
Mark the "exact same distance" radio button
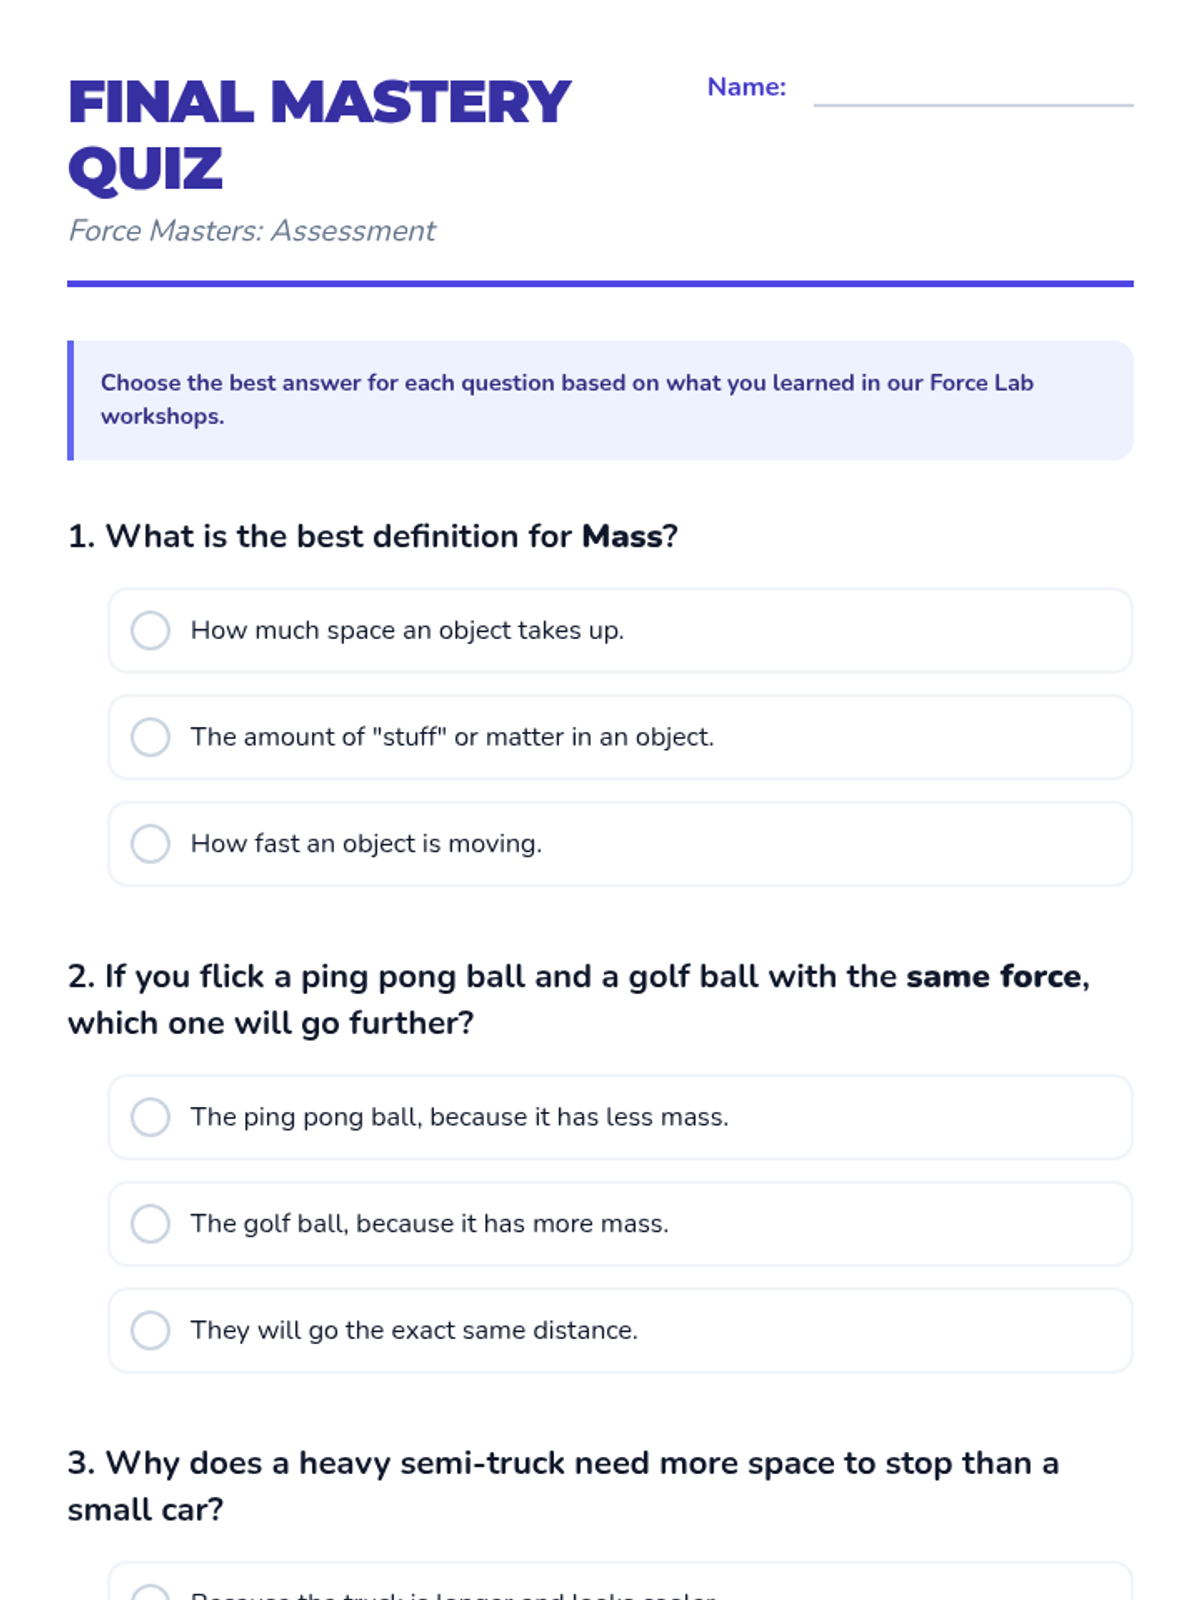click(x=150, y=1330)
